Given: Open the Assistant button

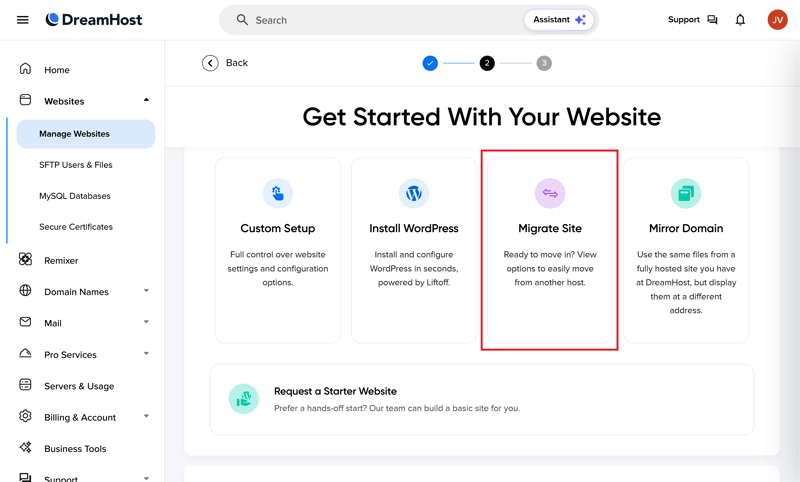Looking at the screenshot, I should click(559, 20).
